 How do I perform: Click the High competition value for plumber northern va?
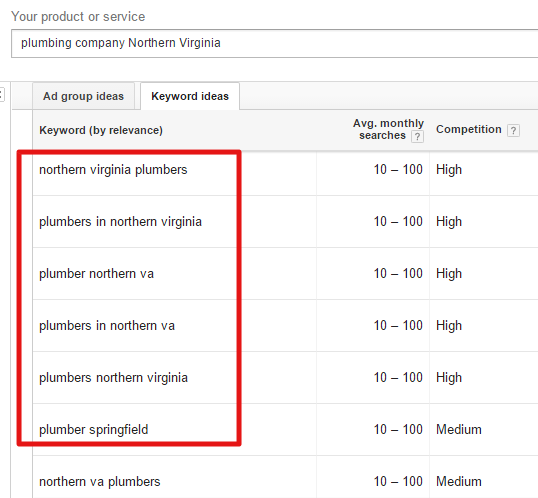pos(449,274)
